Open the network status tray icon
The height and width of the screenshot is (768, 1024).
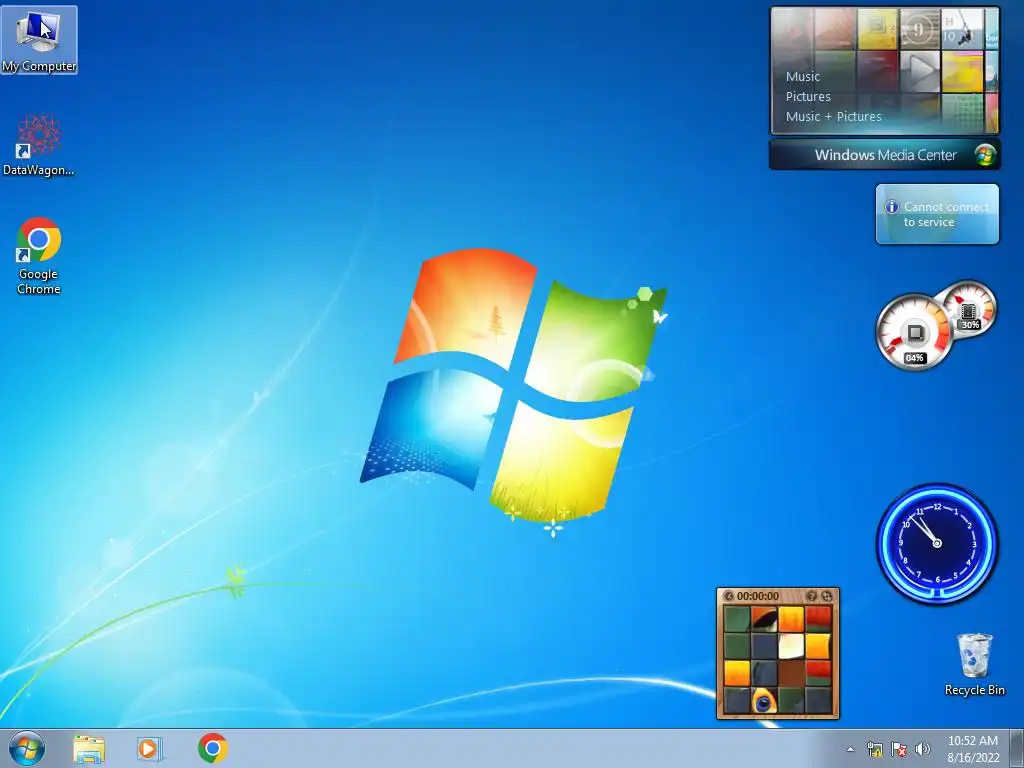(x=874, y=749)
